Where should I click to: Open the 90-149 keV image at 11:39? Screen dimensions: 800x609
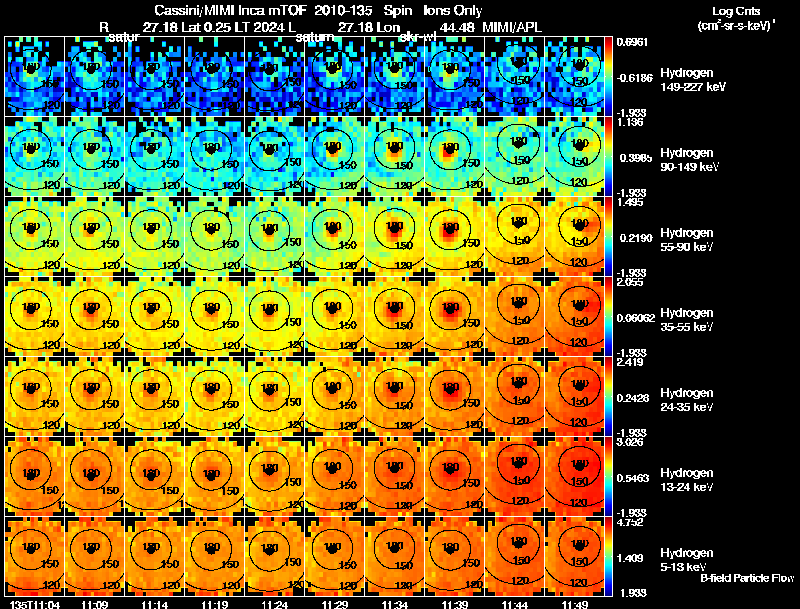click(x=455, y=157)
